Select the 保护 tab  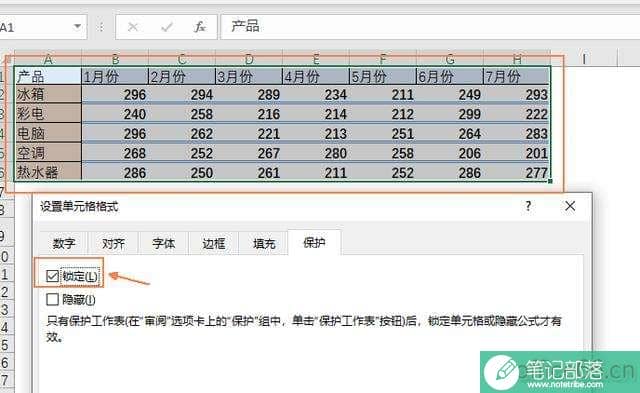click(x=314, y=243)
